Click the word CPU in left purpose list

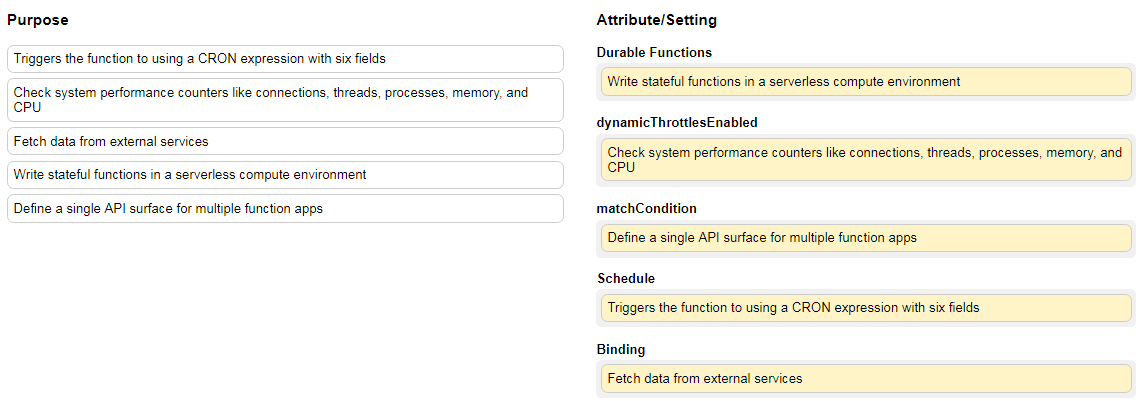tap(27, 108)
